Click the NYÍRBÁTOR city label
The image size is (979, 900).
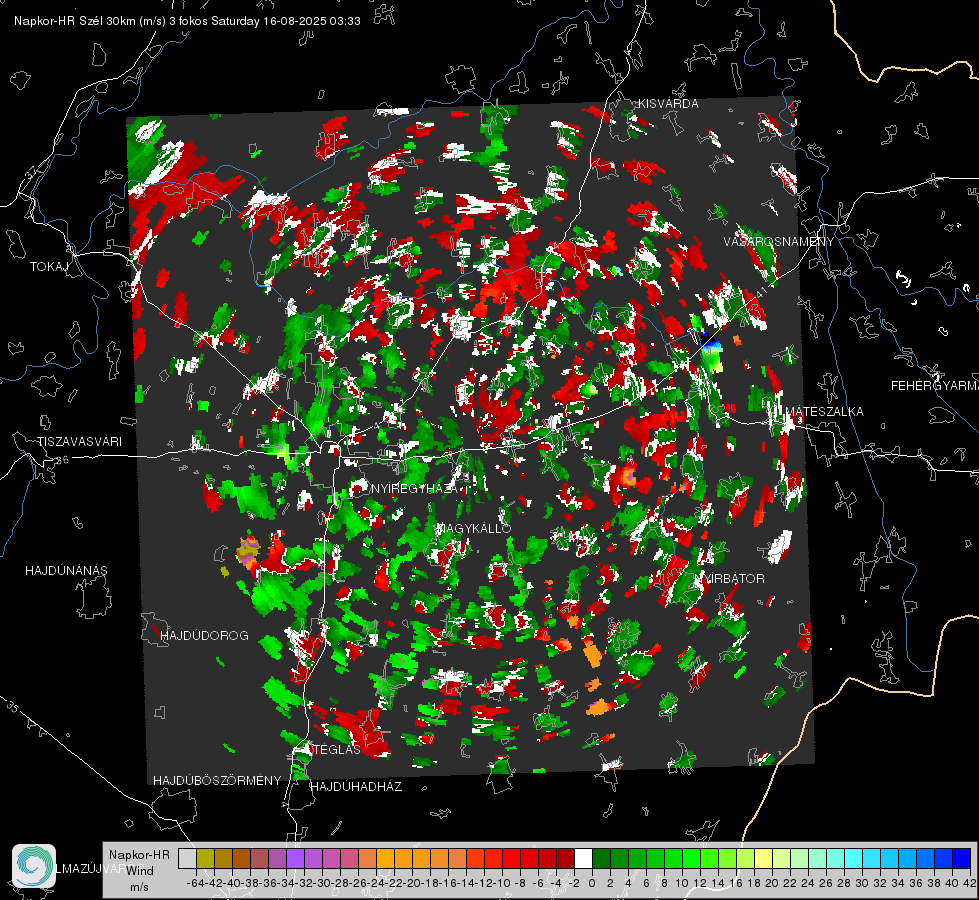731,579
